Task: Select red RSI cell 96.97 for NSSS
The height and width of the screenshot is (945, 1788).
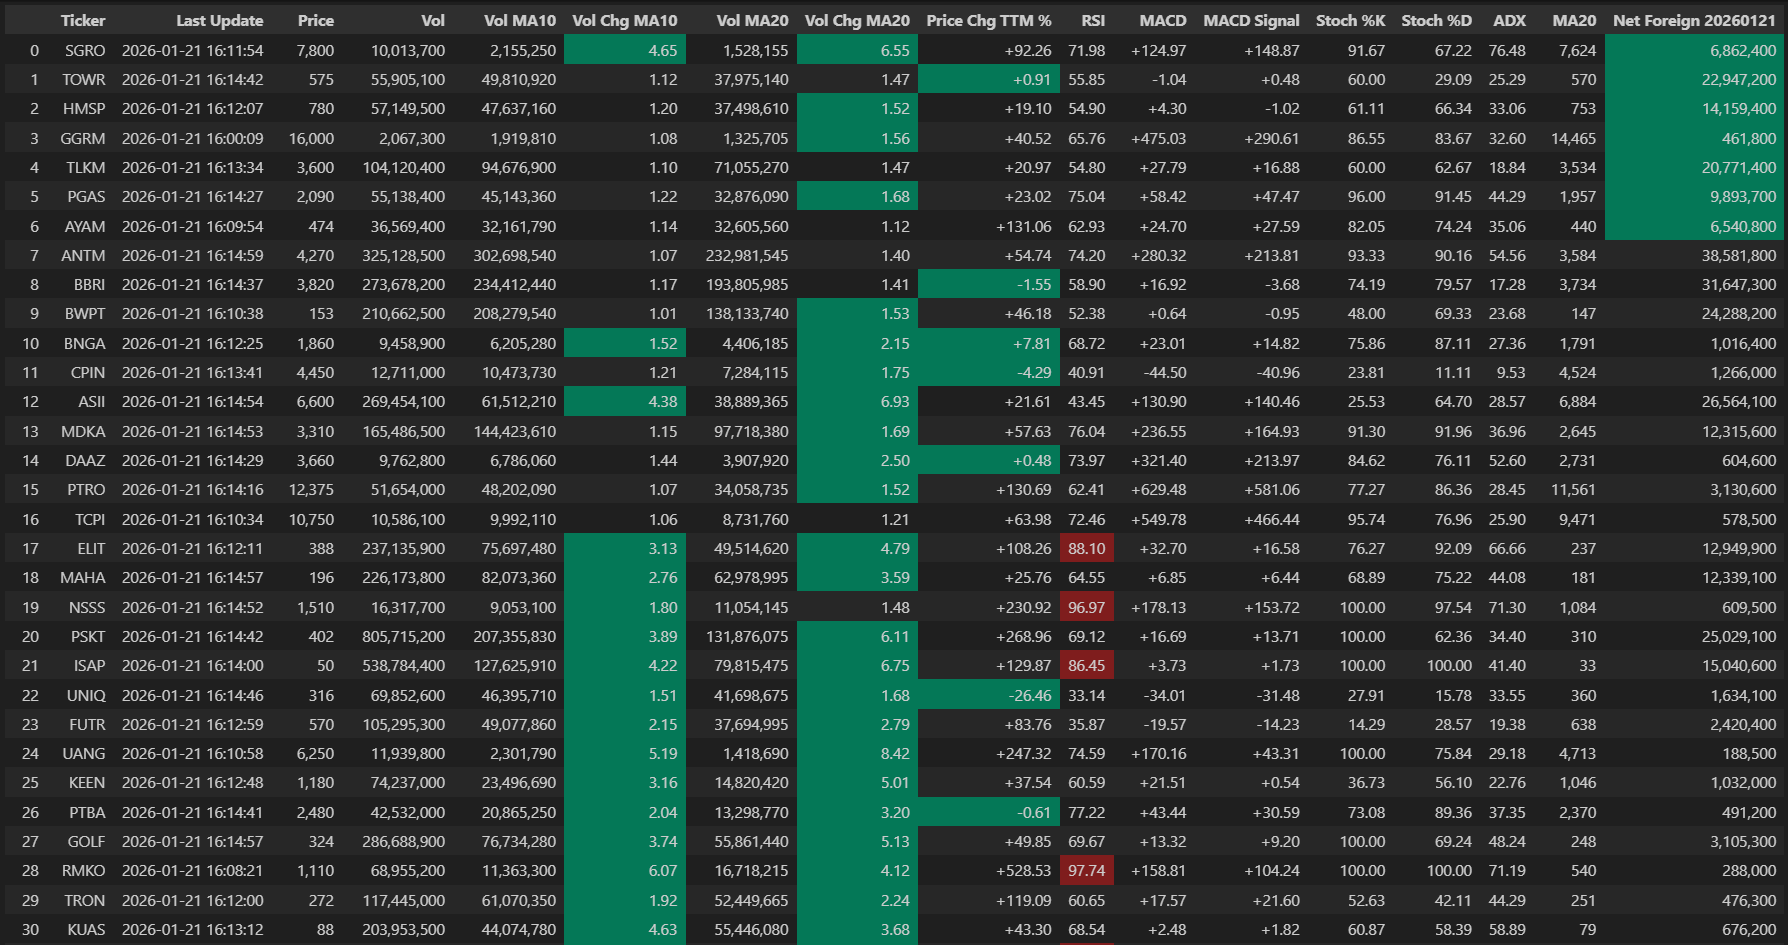Action: click(x=1087, y=607)
